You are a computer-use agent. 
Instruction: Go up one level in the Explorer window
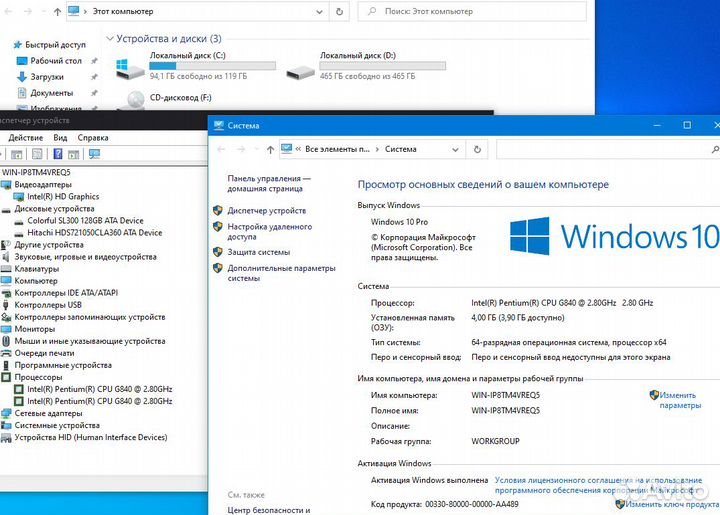(57, 12)
